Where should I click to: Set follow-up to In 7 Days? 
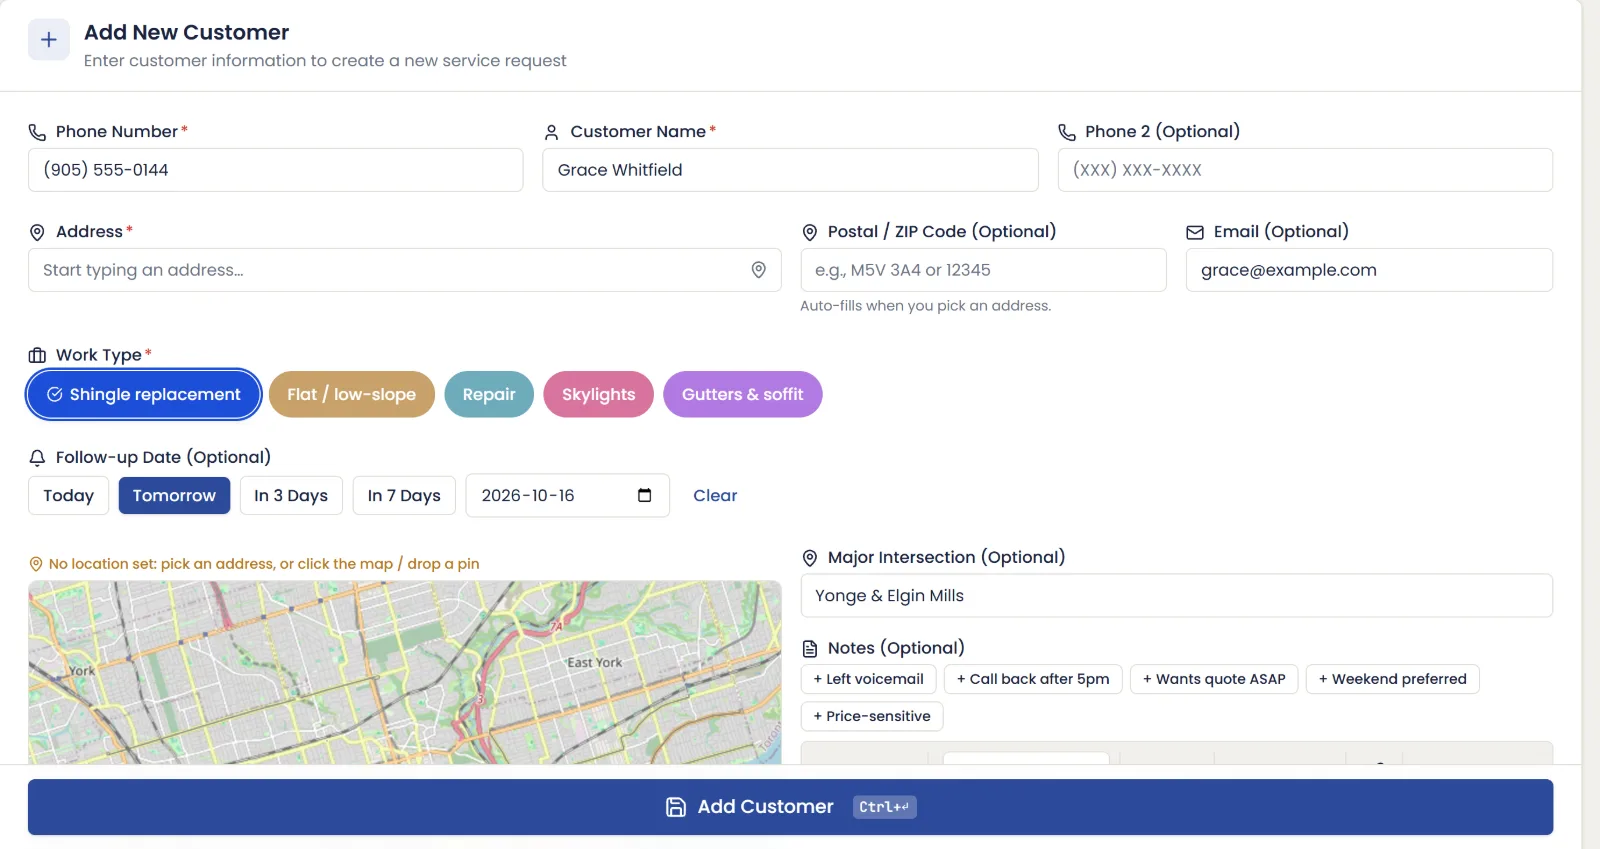[404, 495]
